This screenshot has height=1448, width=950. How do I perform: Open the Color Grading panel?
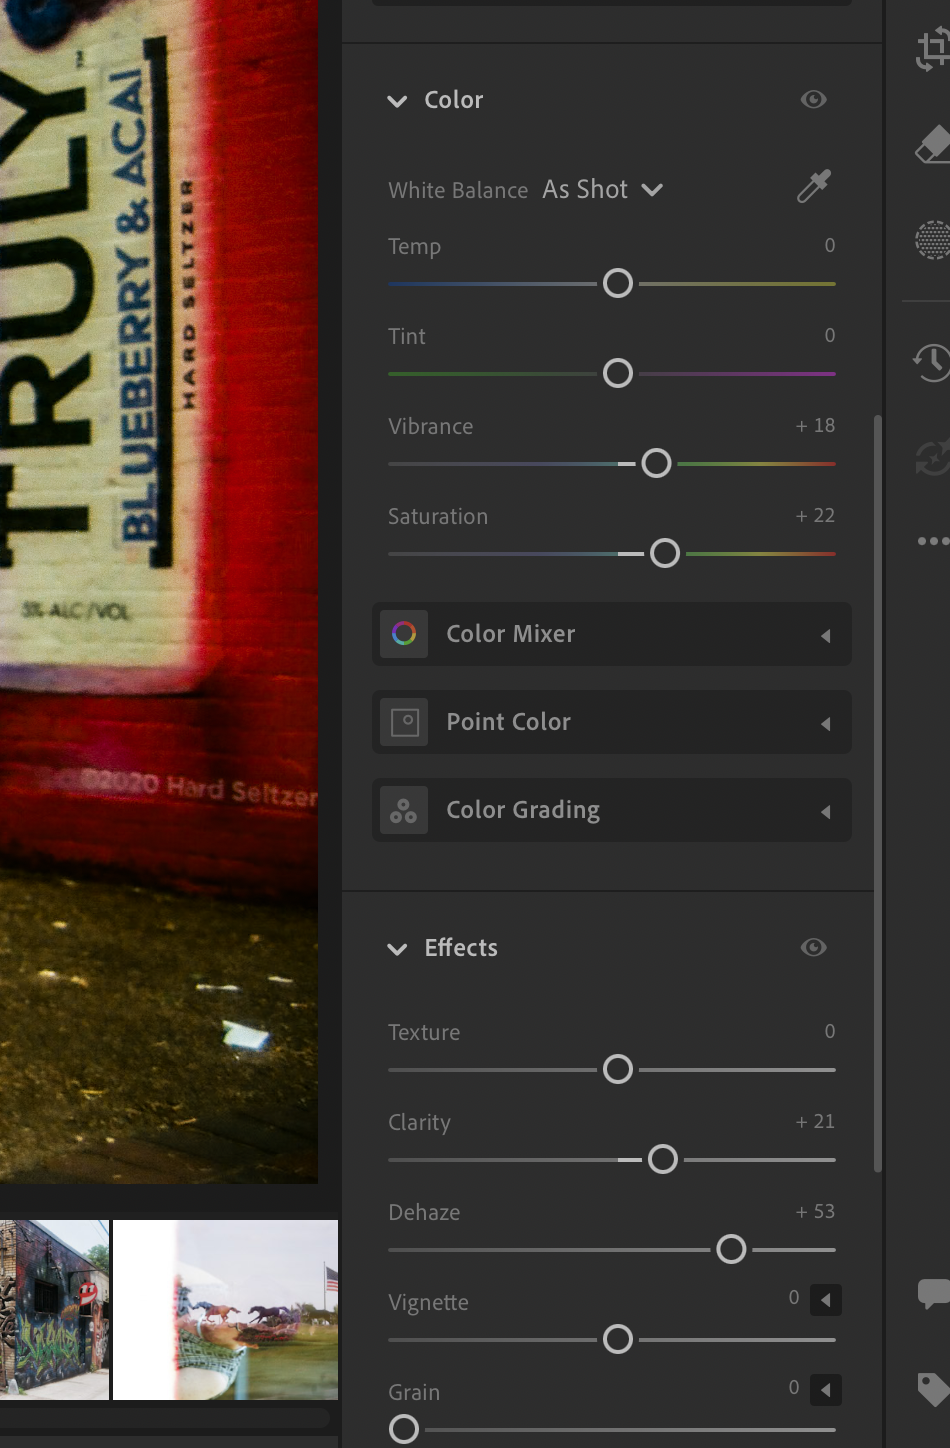coord(611,810)
